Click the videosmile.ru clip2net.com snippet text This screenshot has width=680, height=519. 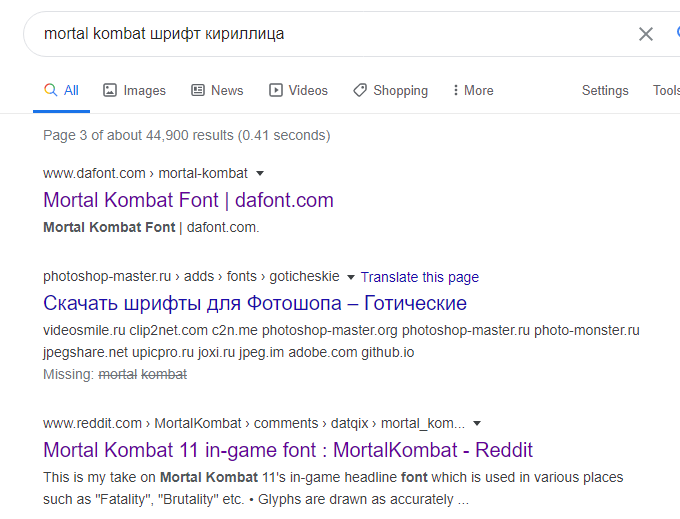point(341,341)
